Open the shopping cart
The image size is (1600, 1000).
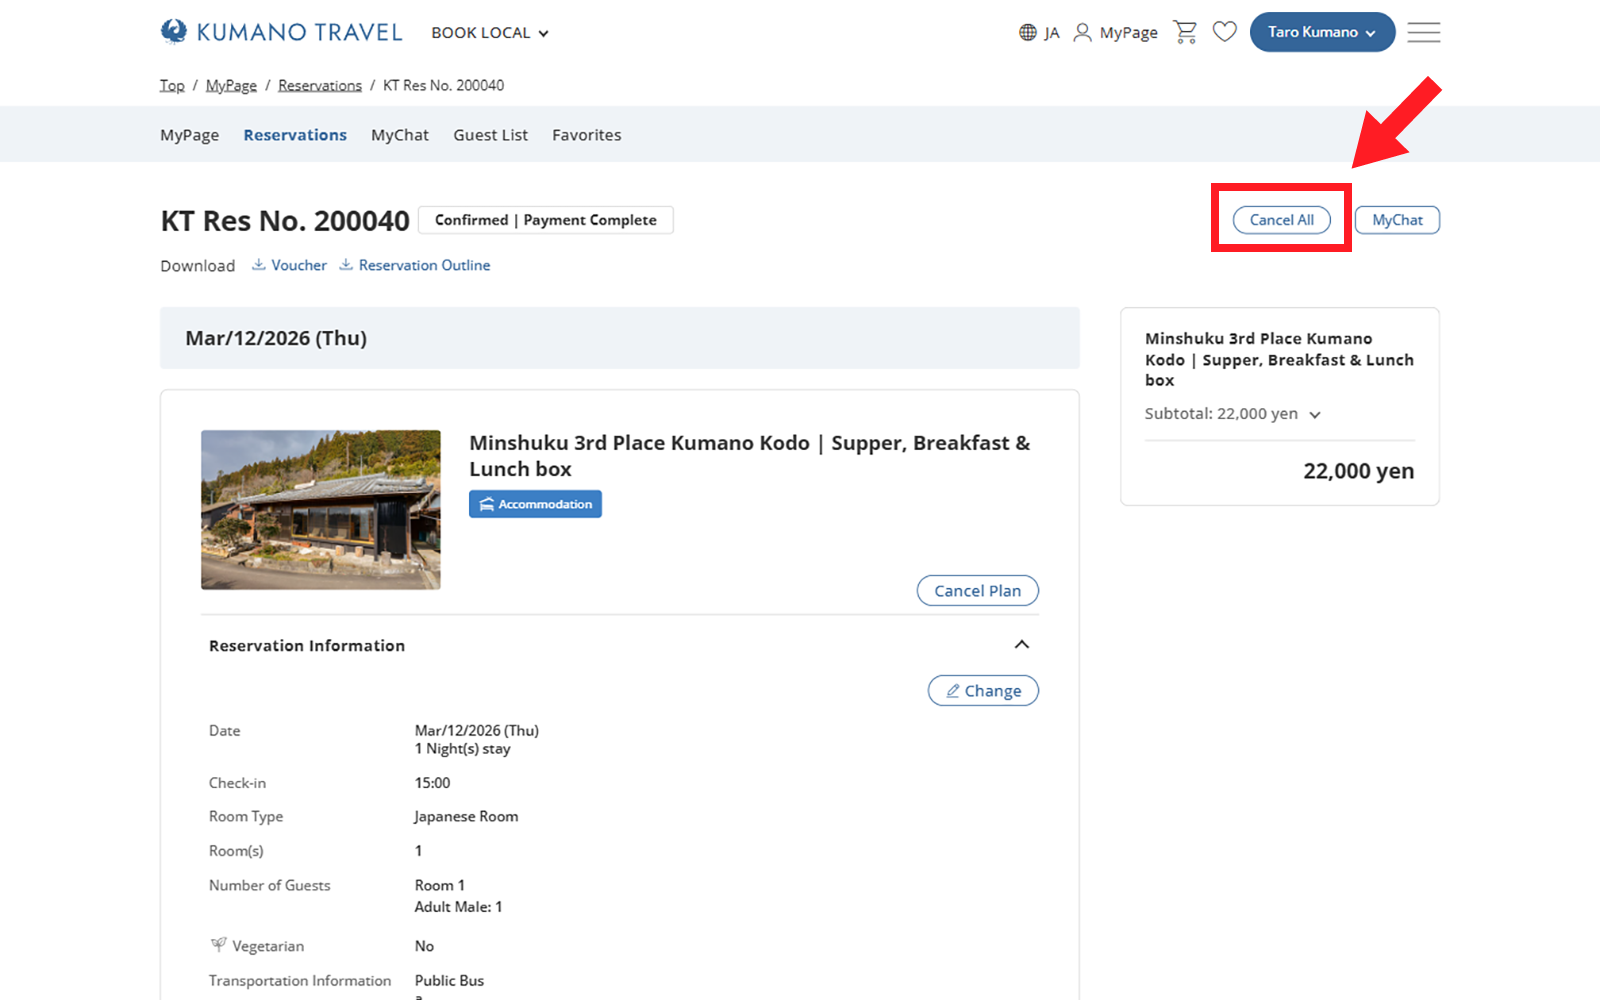1185,32
